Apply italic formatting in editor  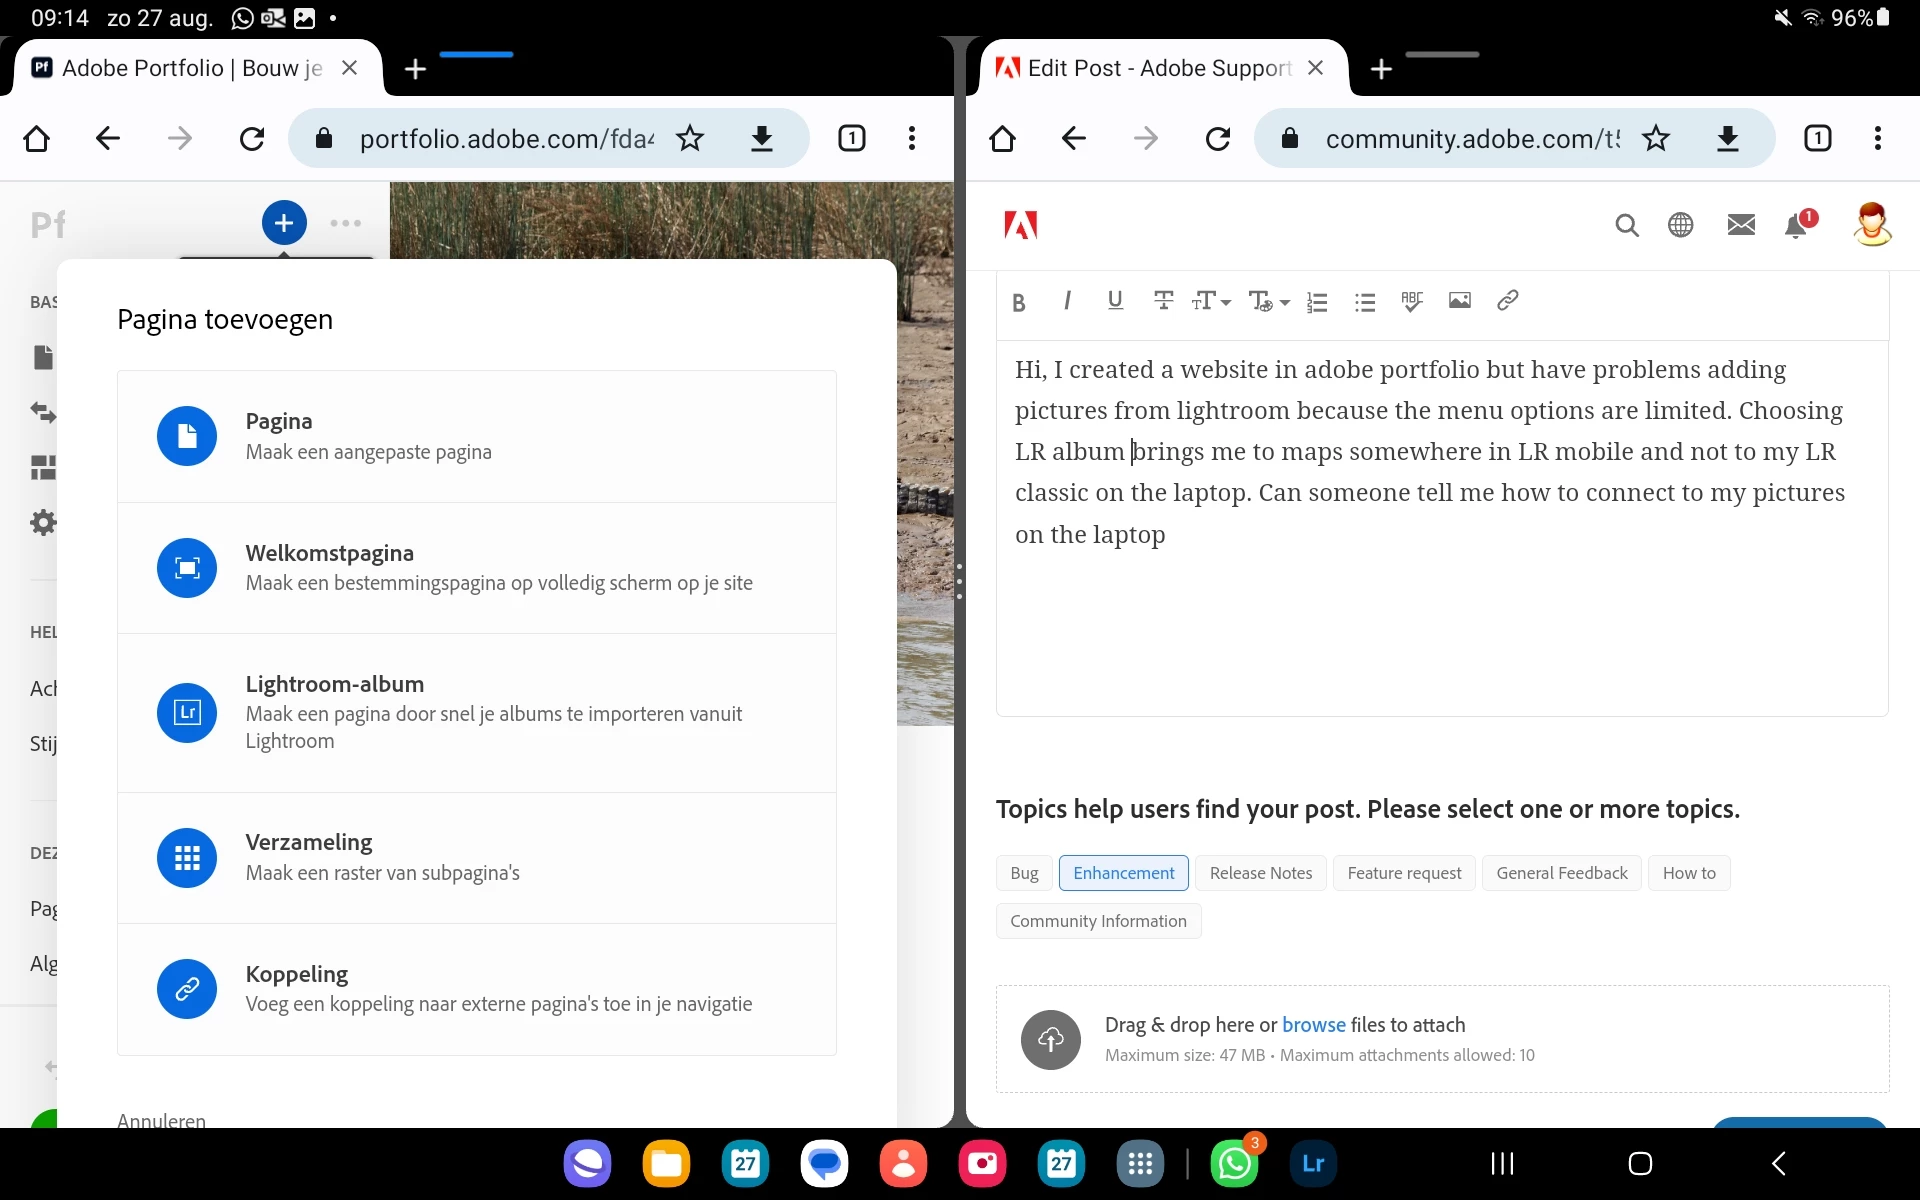1067,301
